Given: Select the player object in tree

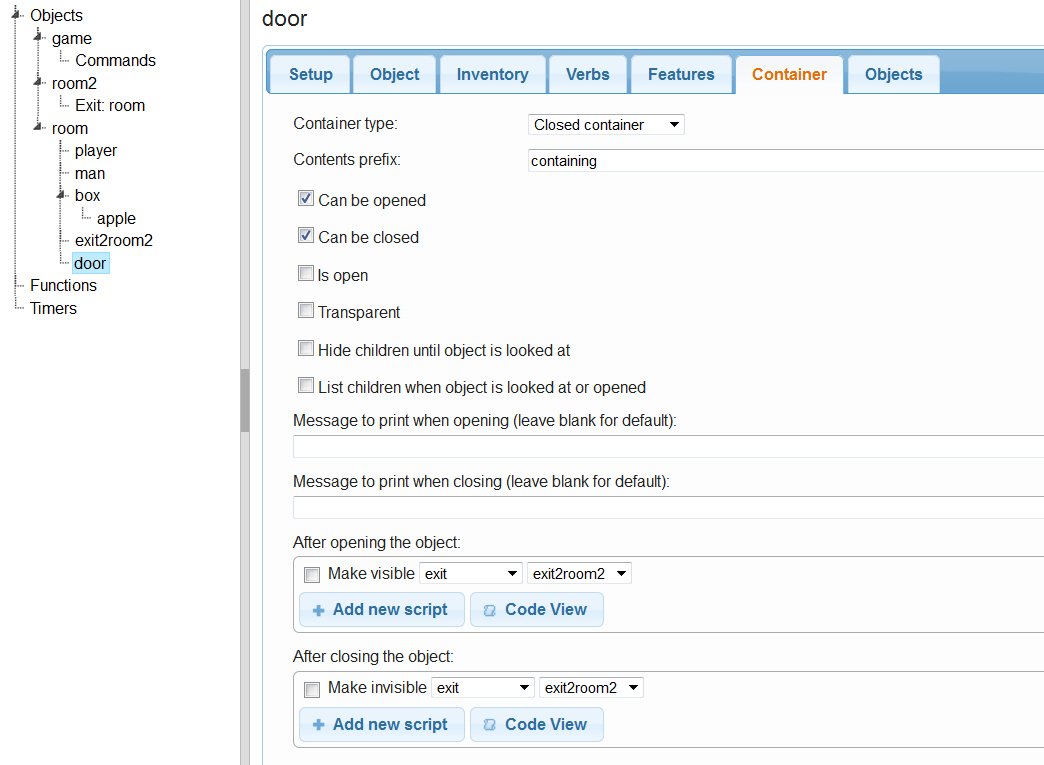Looking at the screenshot, I should pos(96,150).
